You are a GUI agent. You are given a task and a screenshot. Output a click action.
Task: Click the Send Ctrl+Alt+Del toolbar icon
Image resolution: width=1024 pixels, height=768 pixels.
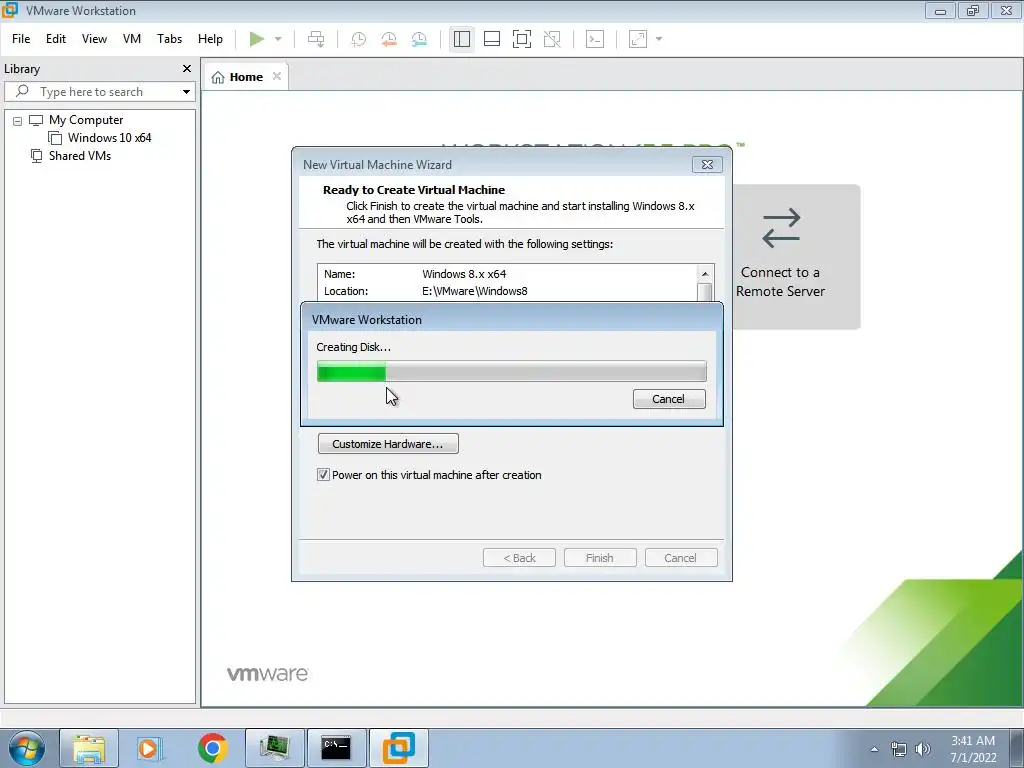point(316,39)
